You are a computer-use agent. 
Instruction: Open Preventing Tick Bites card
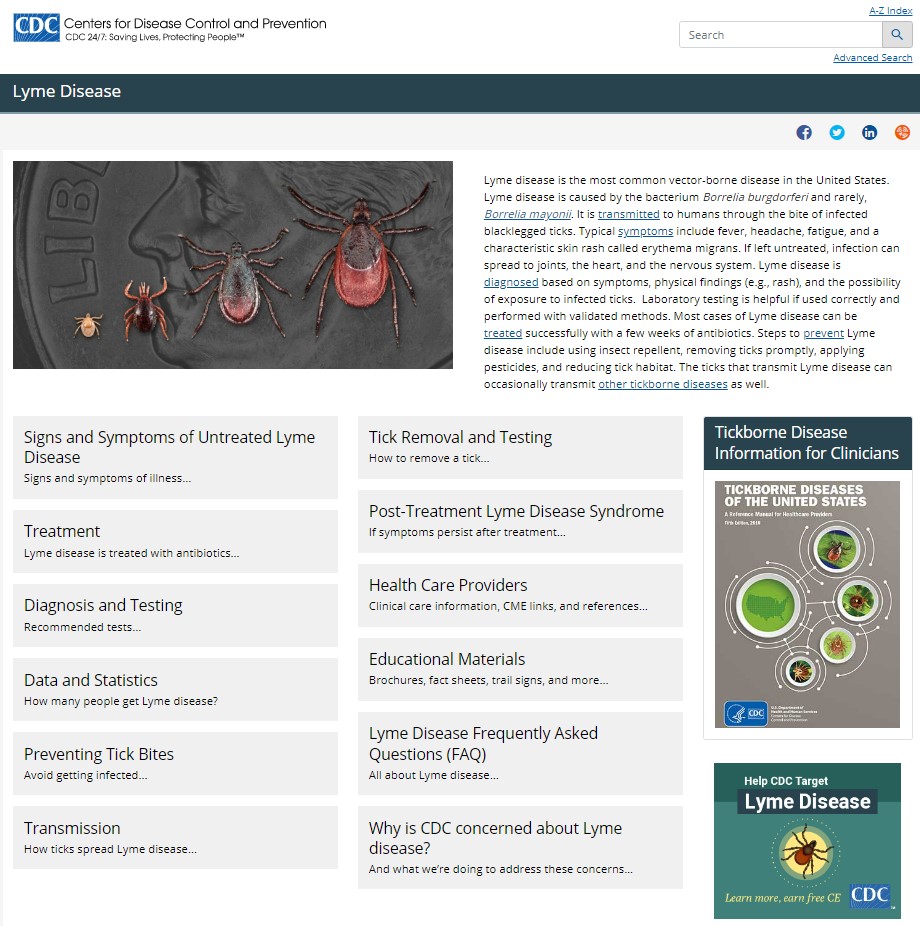pyautogui.click(x=175, y=764)
